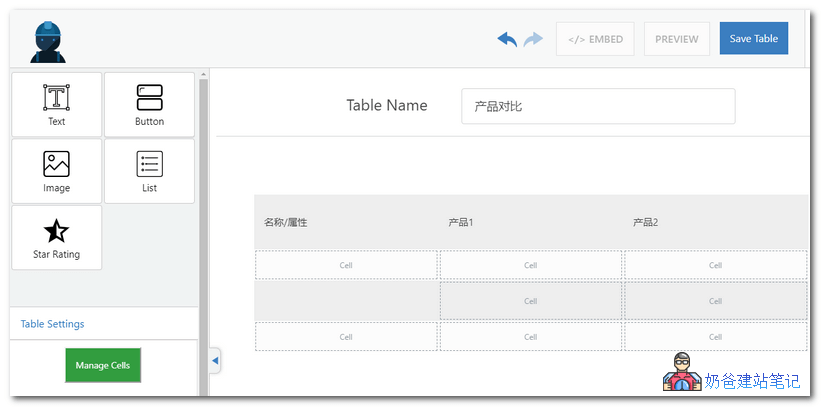Click the Table Name input field
This screenshot has height=407, width=821.
[x=598, y=106]
